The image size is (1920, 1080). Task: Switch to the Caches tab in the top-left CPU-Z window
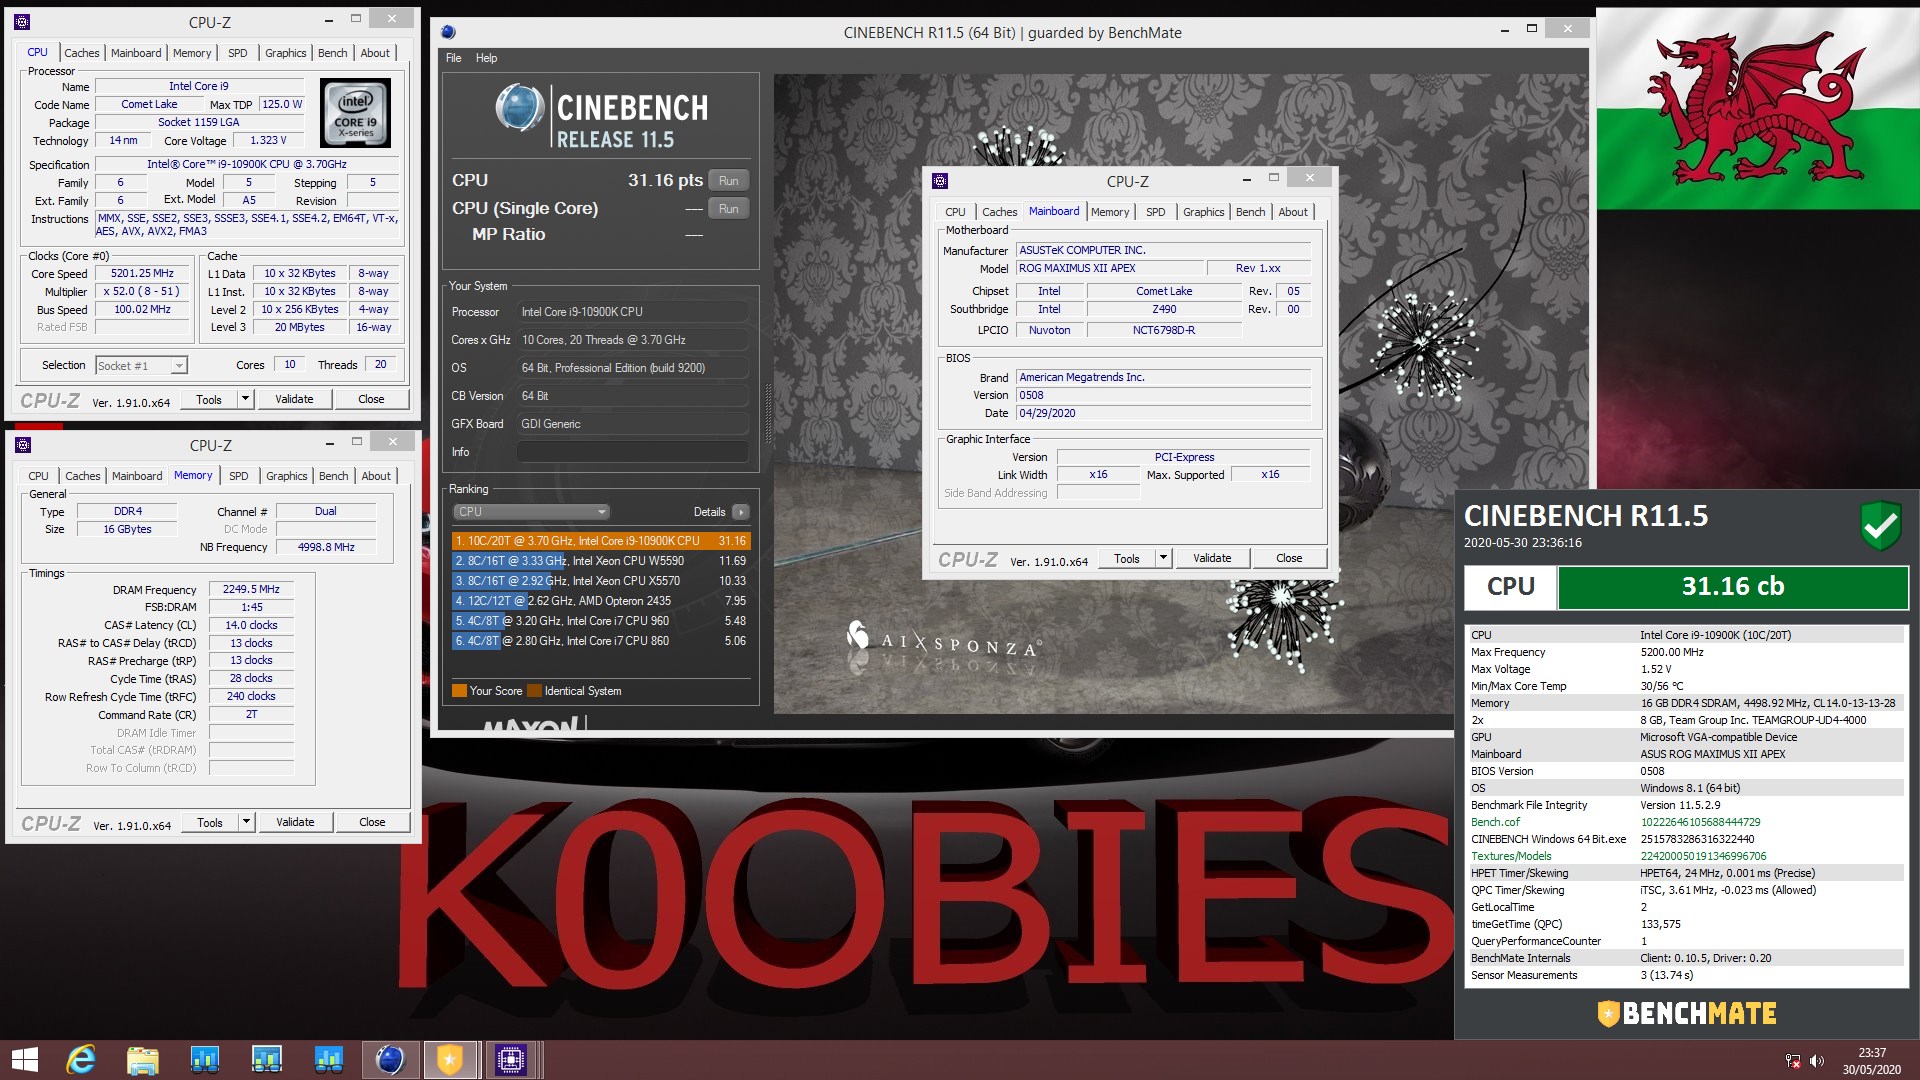click(x=82, y=53)
